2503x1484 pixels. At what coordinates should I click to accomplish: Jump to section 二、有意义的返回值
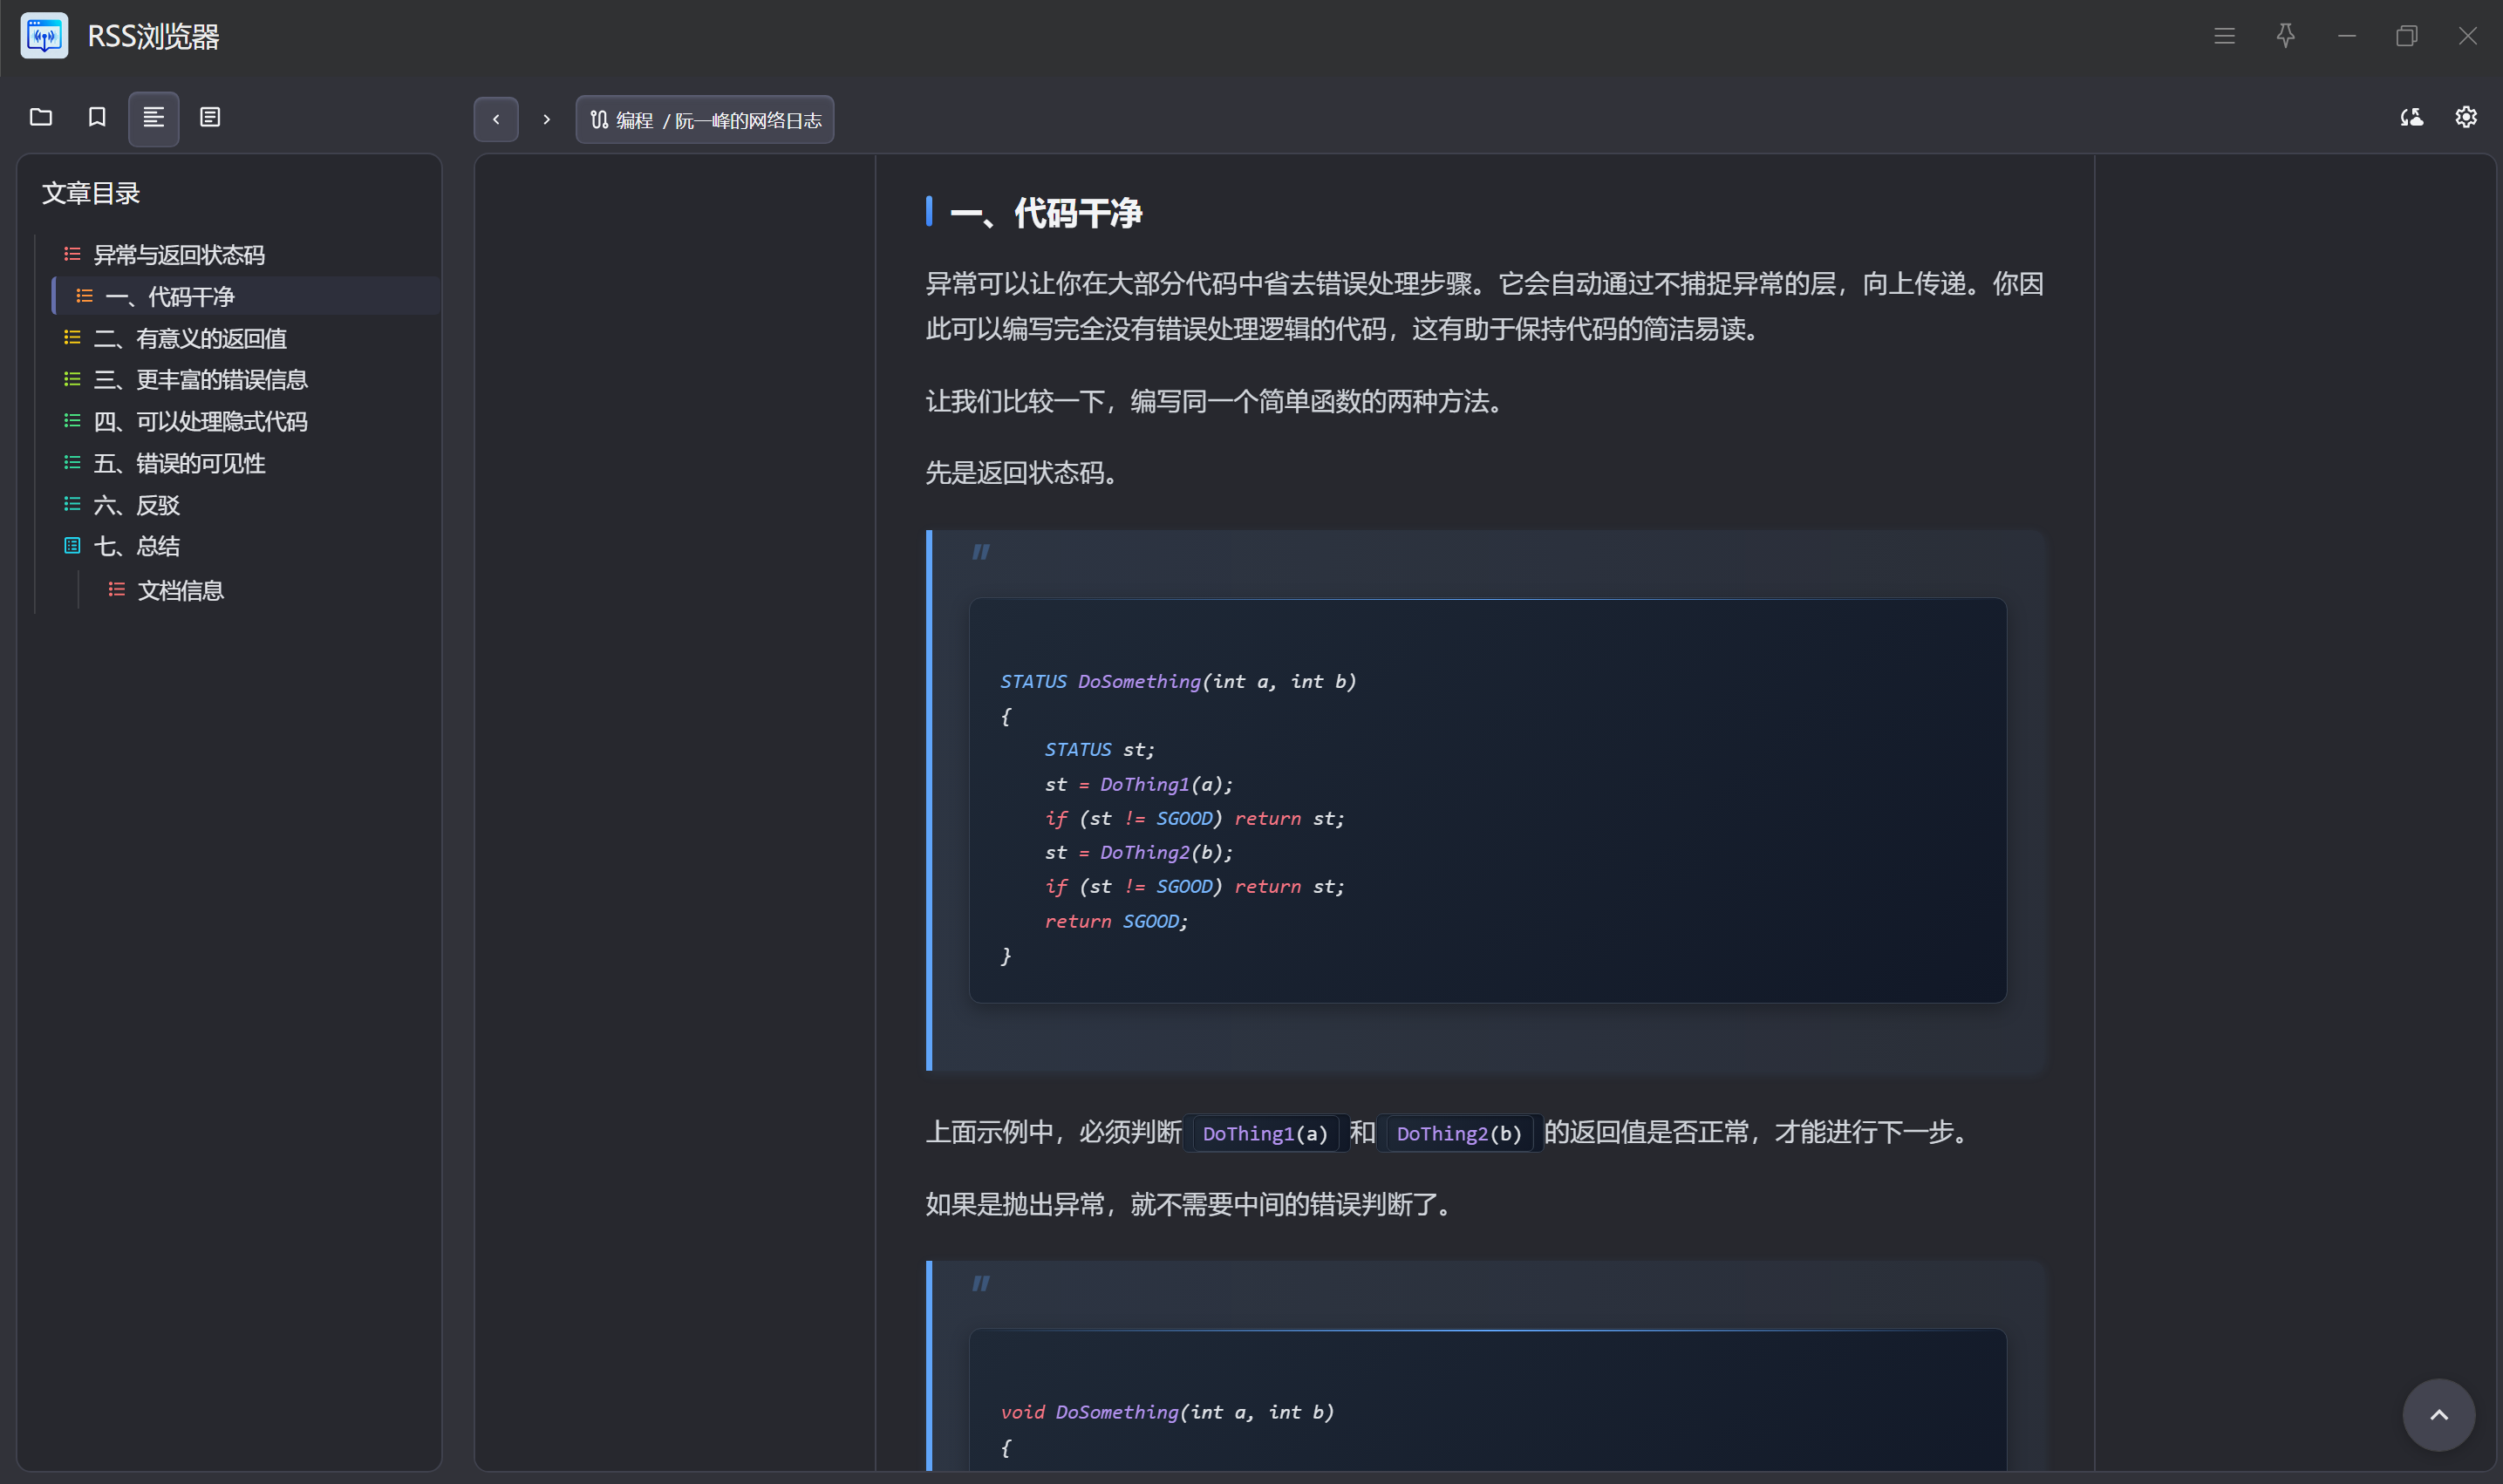tap(190, 339)
